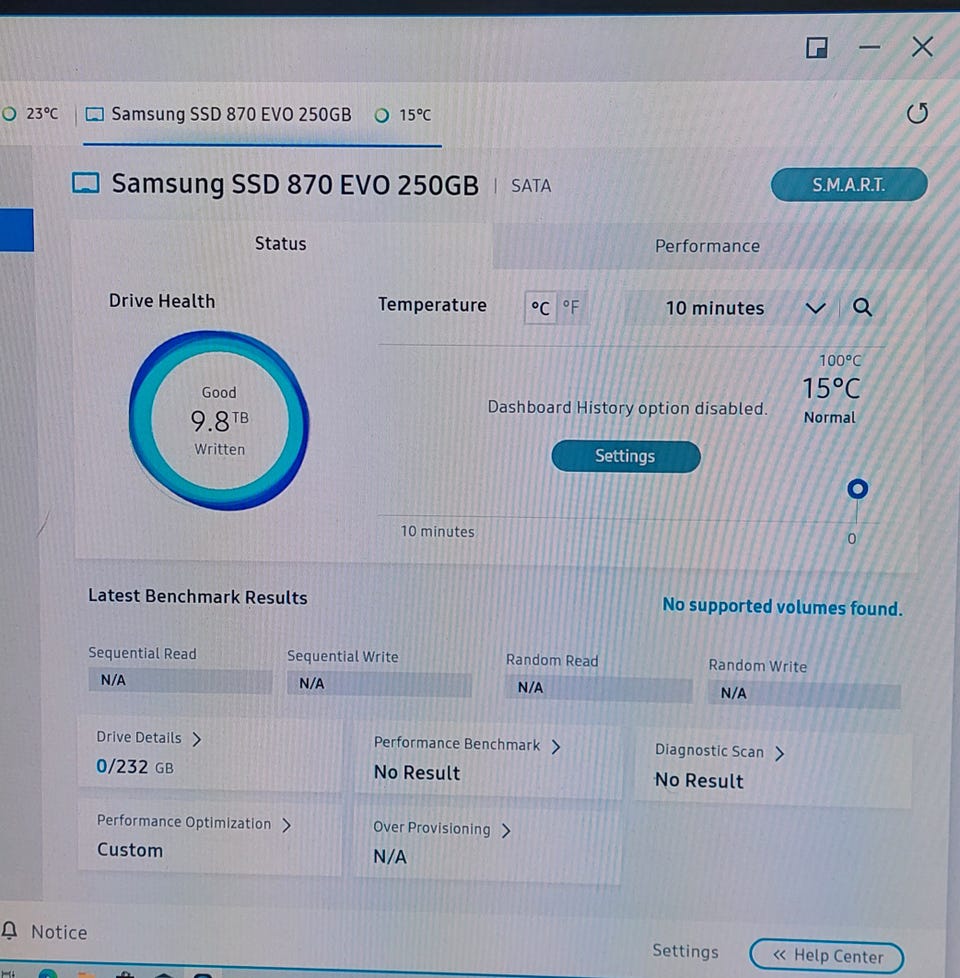
Task: Open Performance Benchmark via its chevron
Action: click(556, 747)
